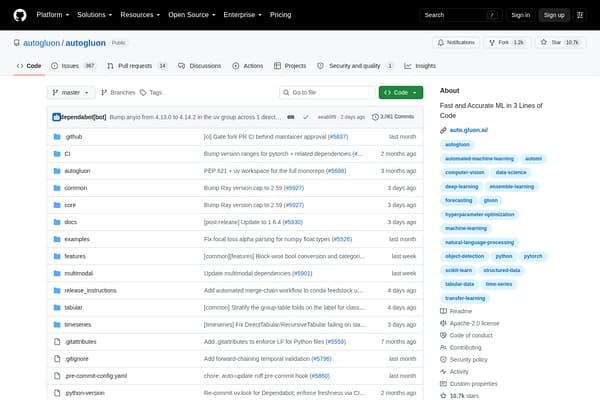Open the features folder icon
The width and height of the screenshot is (600, 400).
tap(57, 256)
